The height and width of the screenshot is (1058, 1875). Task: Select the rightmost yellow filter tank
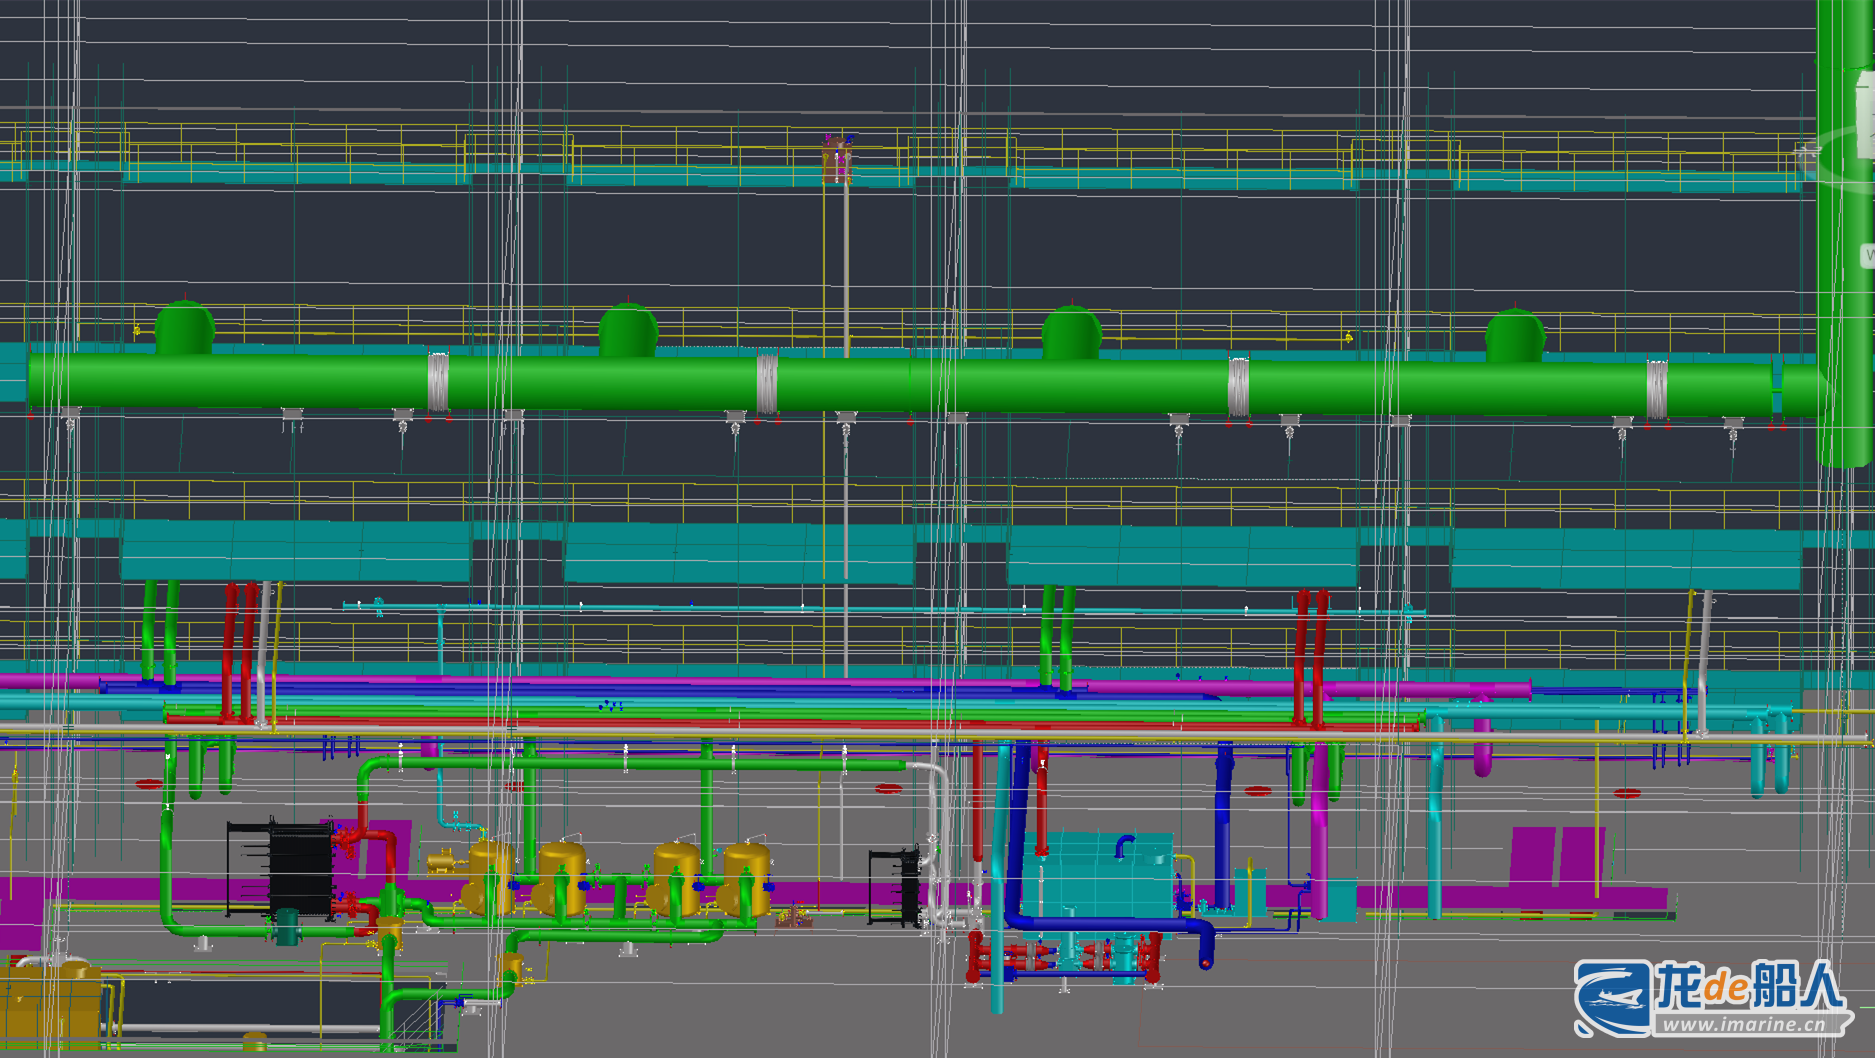[746, 878]
